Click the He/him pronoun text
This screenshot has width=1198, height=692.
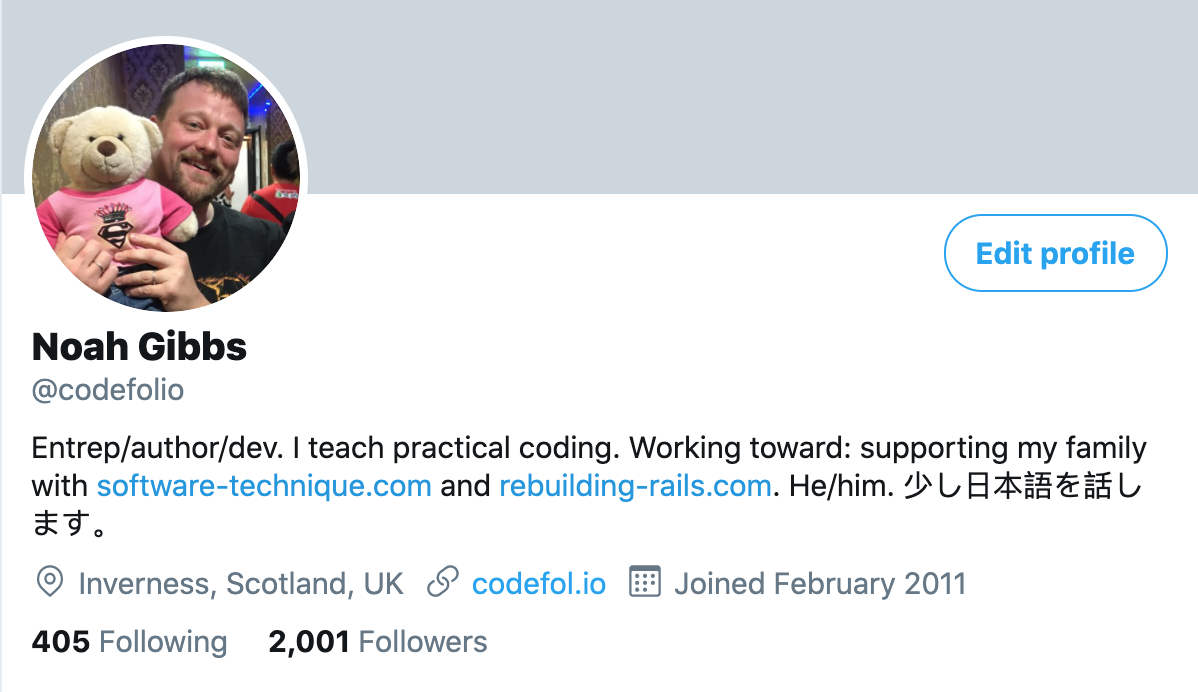pos(837,487)
